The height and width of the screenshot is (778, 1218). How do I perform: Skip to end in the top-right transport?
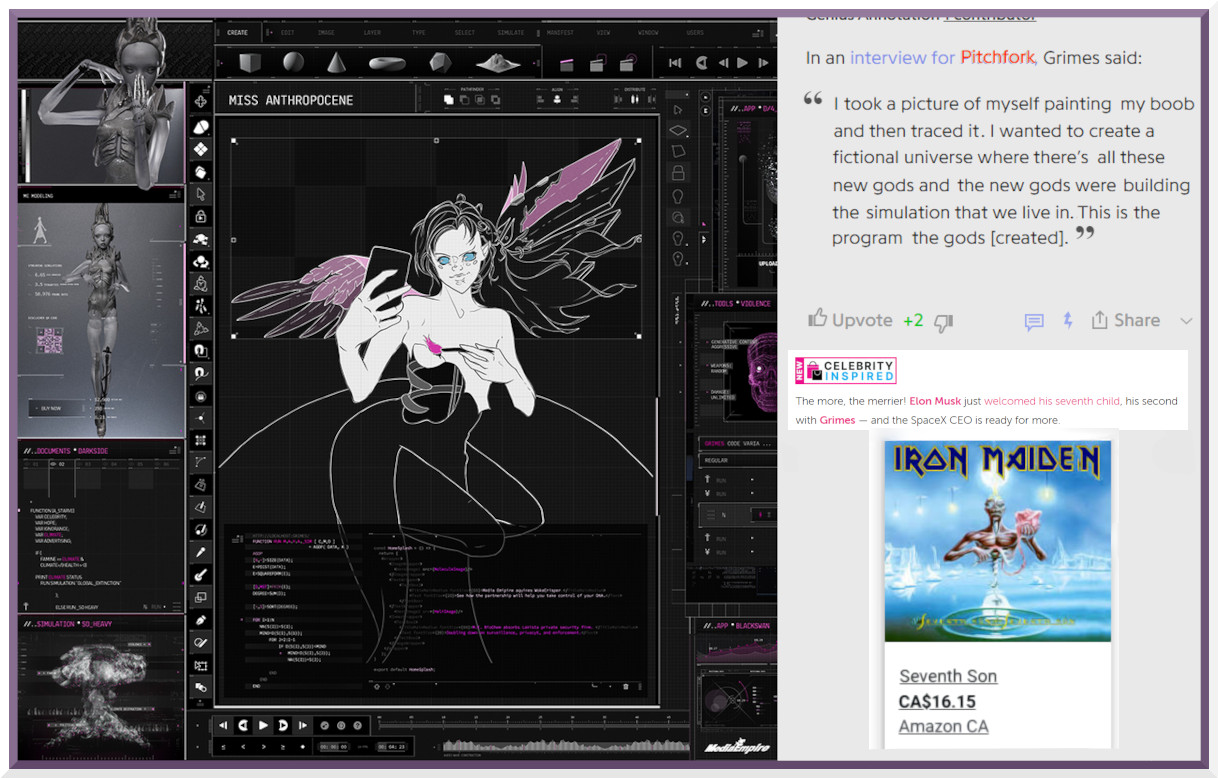coord(765,63)
